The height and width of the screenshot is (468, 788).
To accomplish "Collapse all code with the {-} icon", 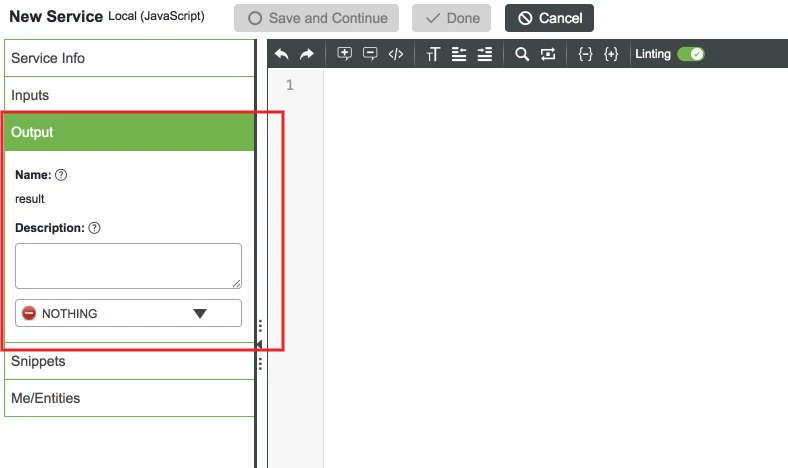I will pos(585,54).
